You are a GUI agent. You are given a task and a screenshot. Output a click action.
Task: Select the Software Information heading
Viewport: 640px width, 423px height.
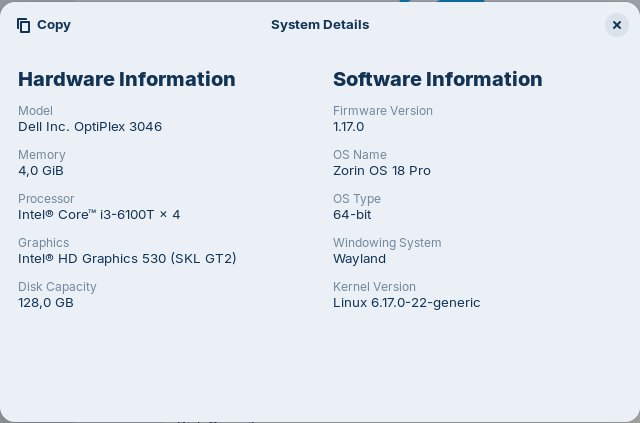click(437, 79)
